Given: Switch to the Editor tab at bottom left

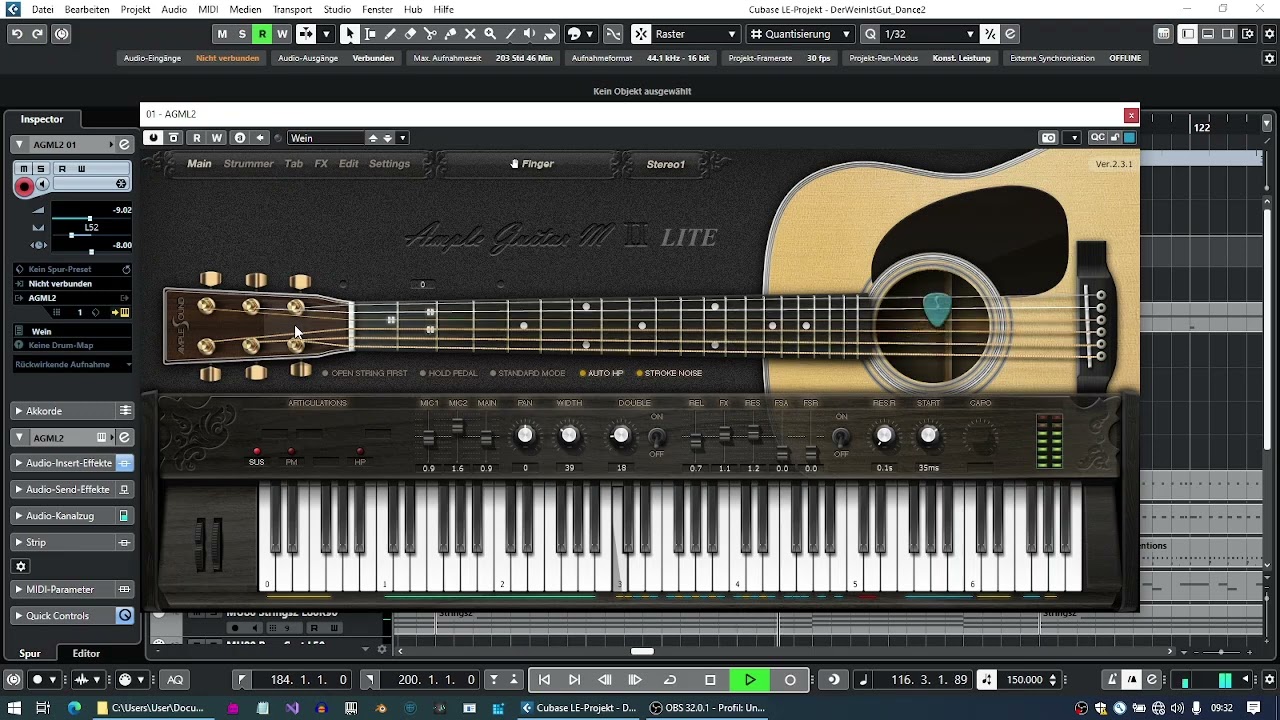Looking at the screenshot, I should pos(86,654).
